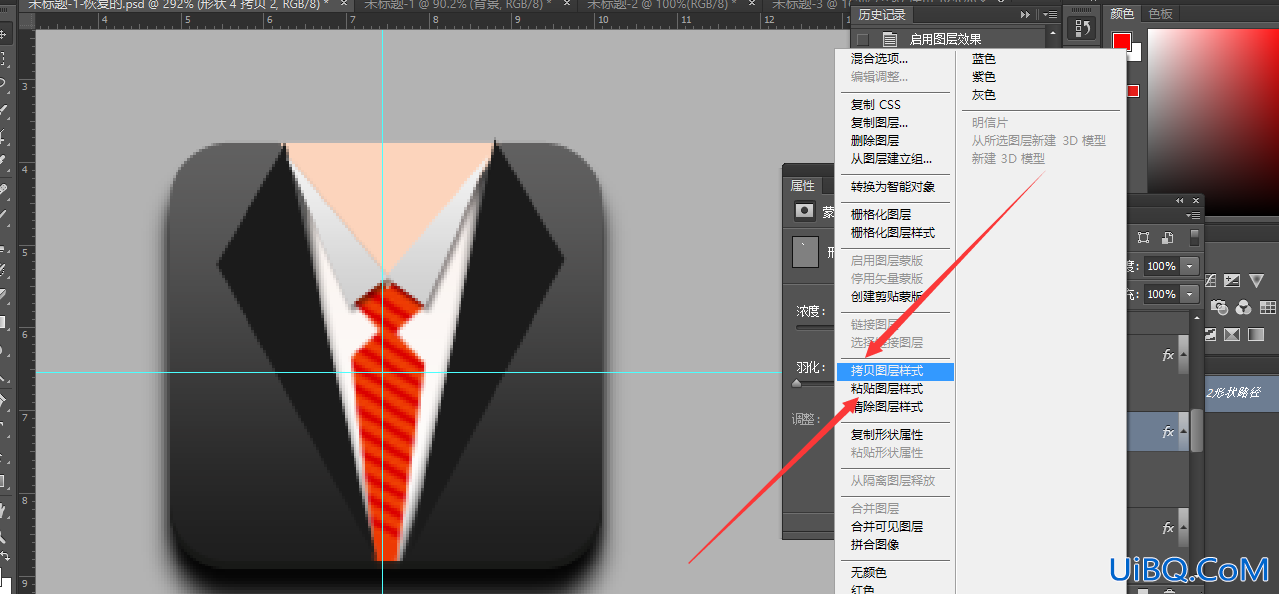Screen dimensions: 1279x594
Task: Open the History panel flyout menu
Action: coord(1049,15)
